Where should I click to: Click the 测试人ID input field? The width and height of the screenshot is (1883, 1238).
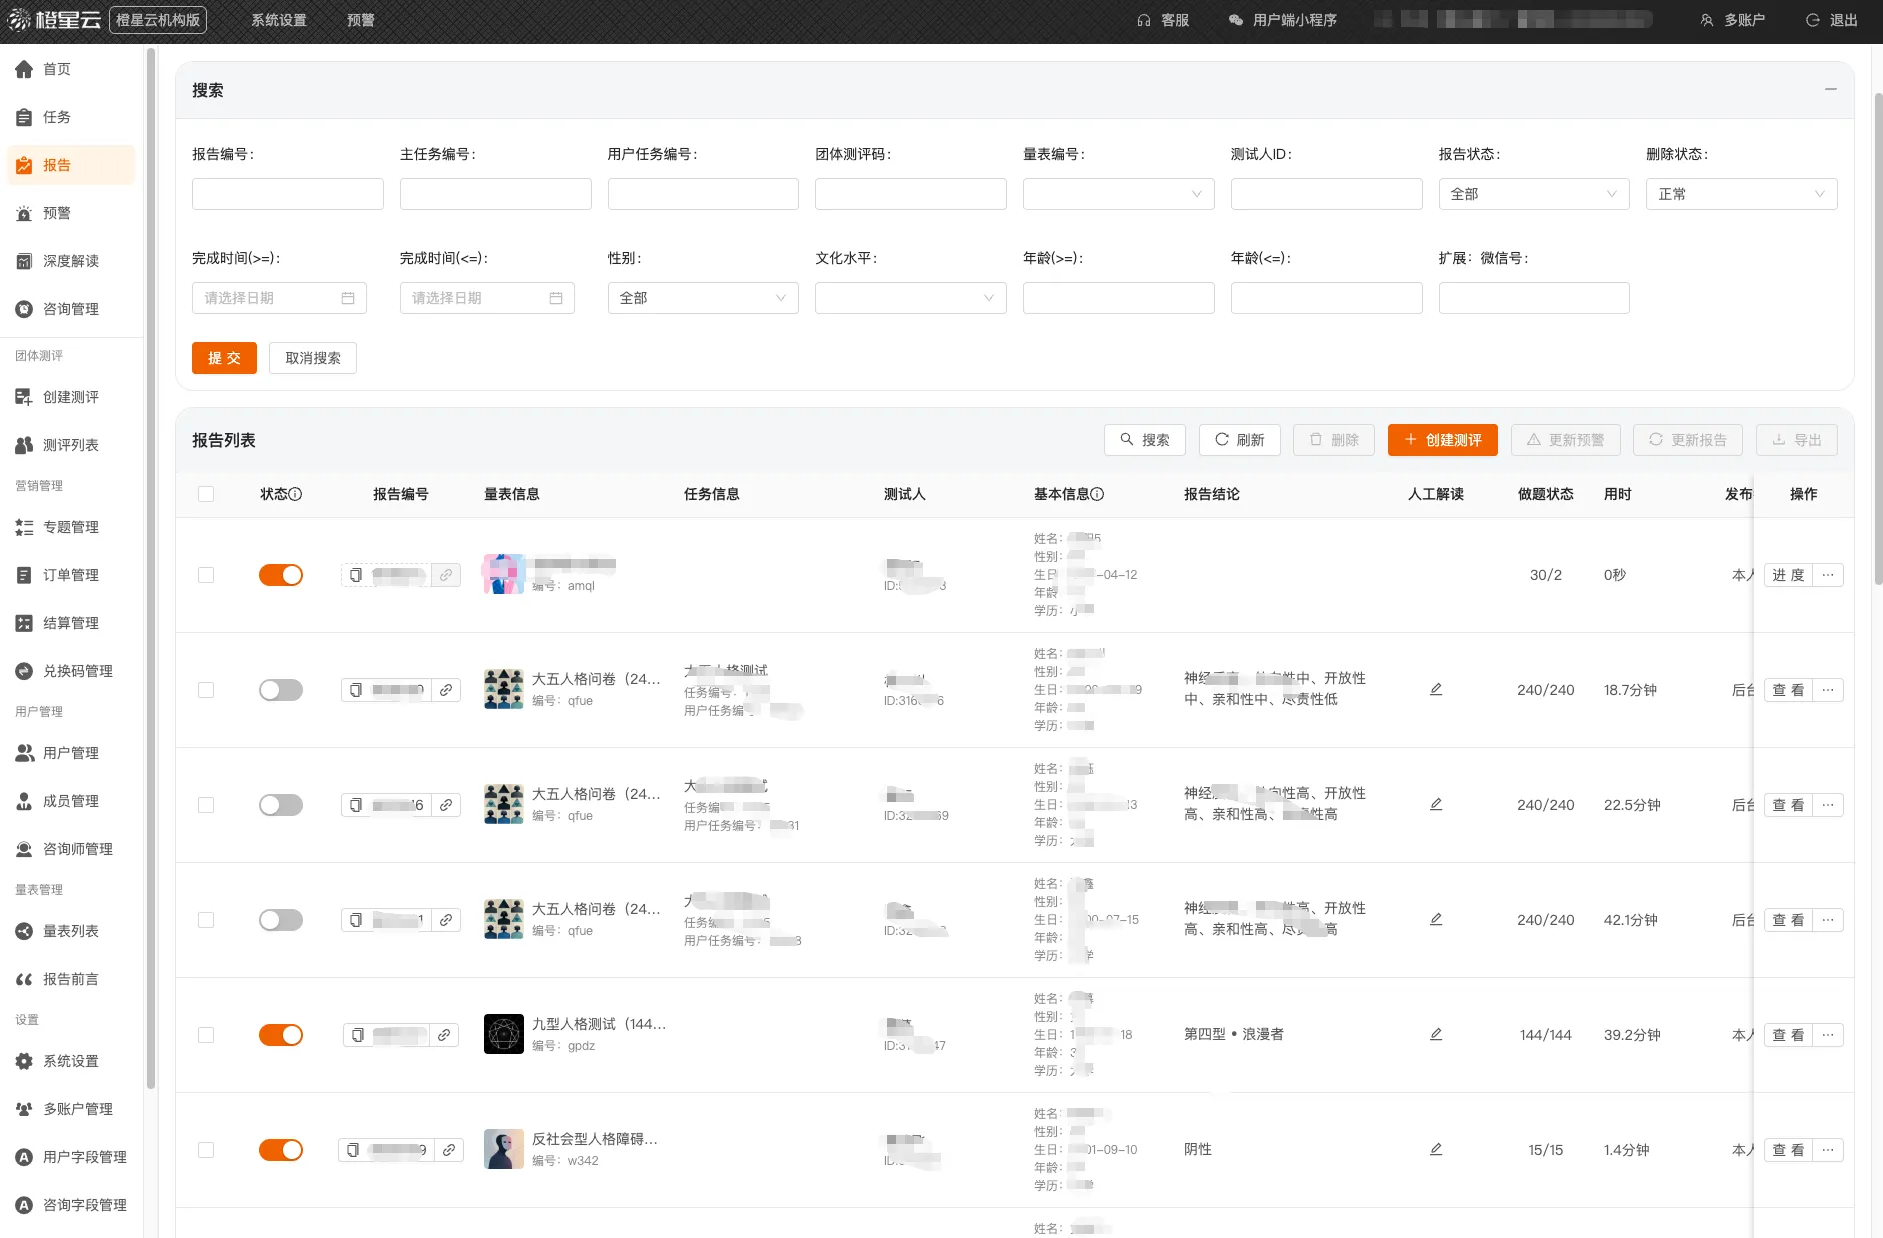pos(1326,194)
